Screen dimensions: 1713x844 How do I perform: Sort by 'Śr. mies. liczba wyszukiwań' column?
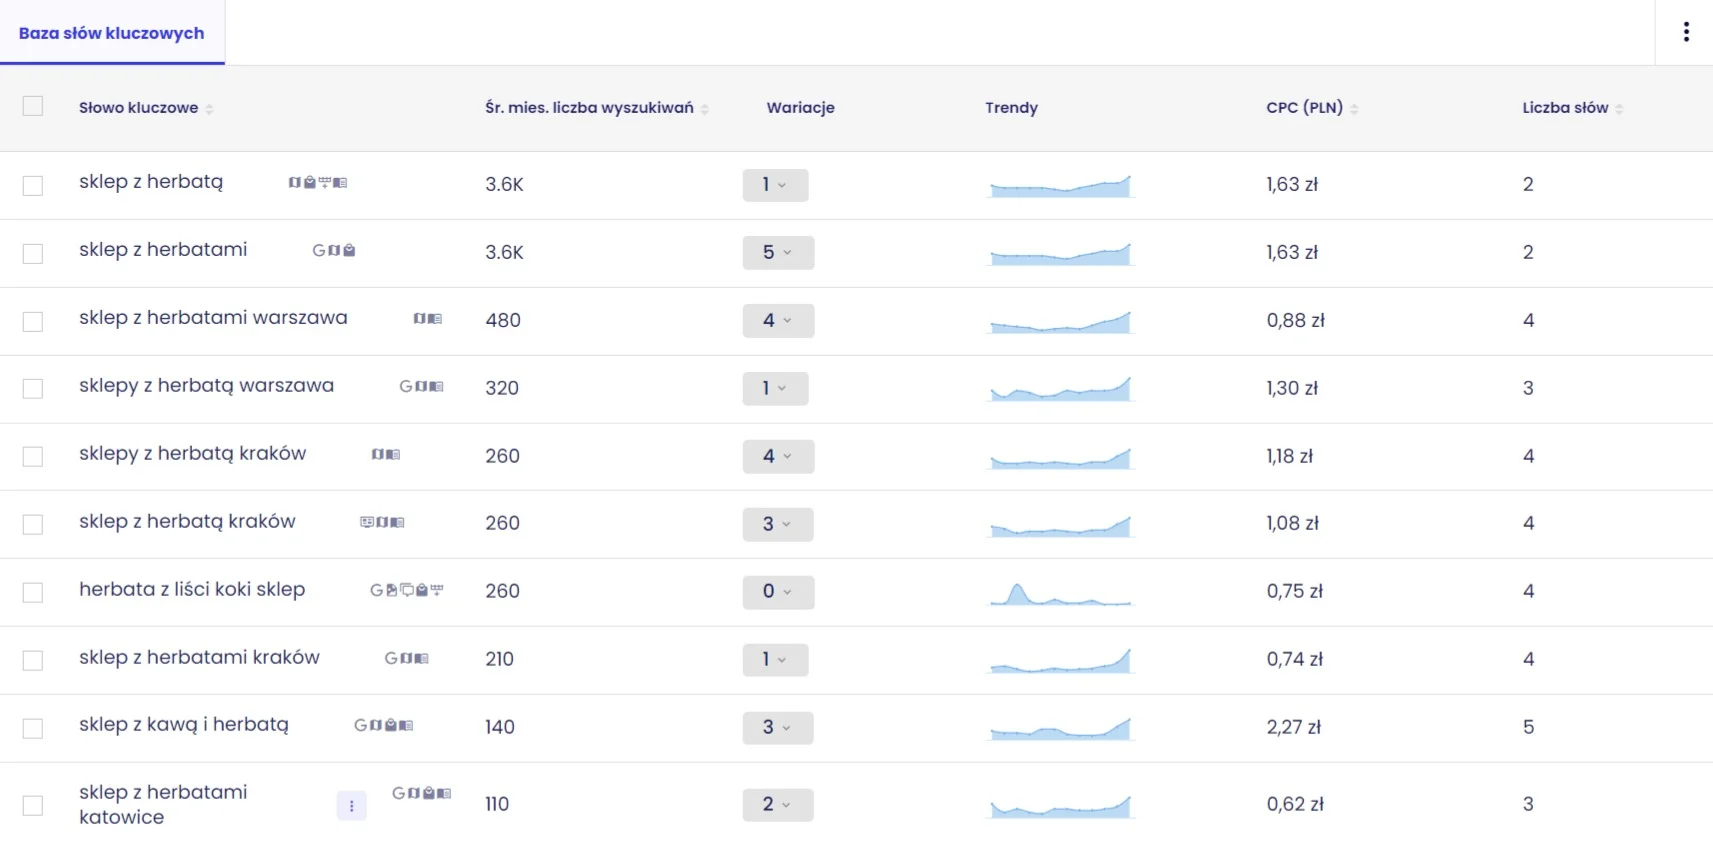coord(590,108)
